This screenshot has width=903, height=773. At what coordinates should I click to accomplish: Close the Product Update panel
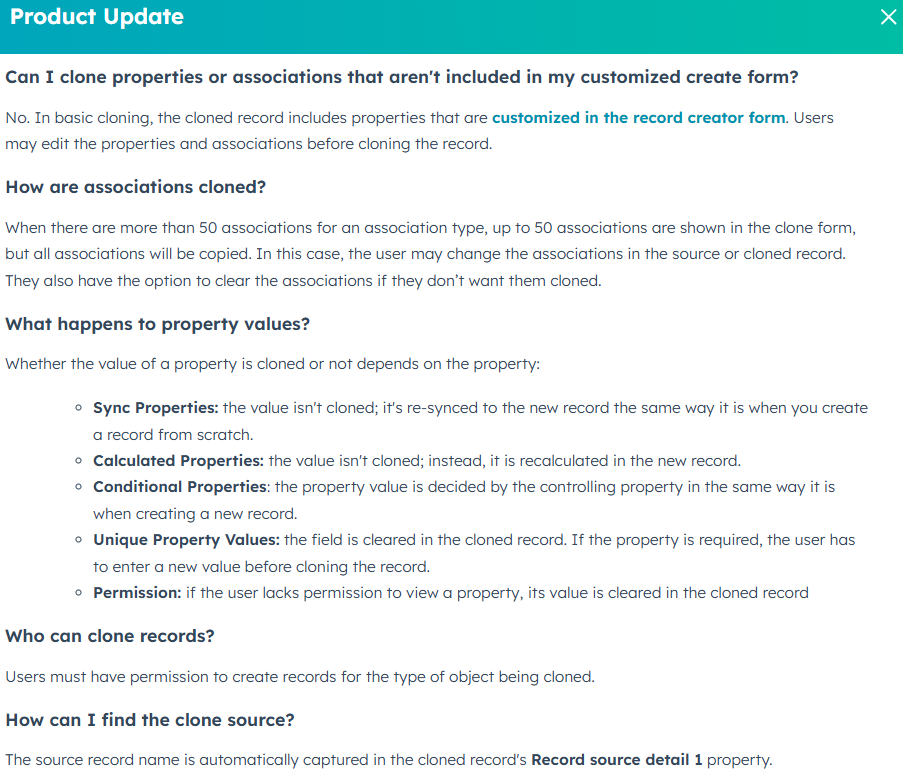click(x=888, y=18)
